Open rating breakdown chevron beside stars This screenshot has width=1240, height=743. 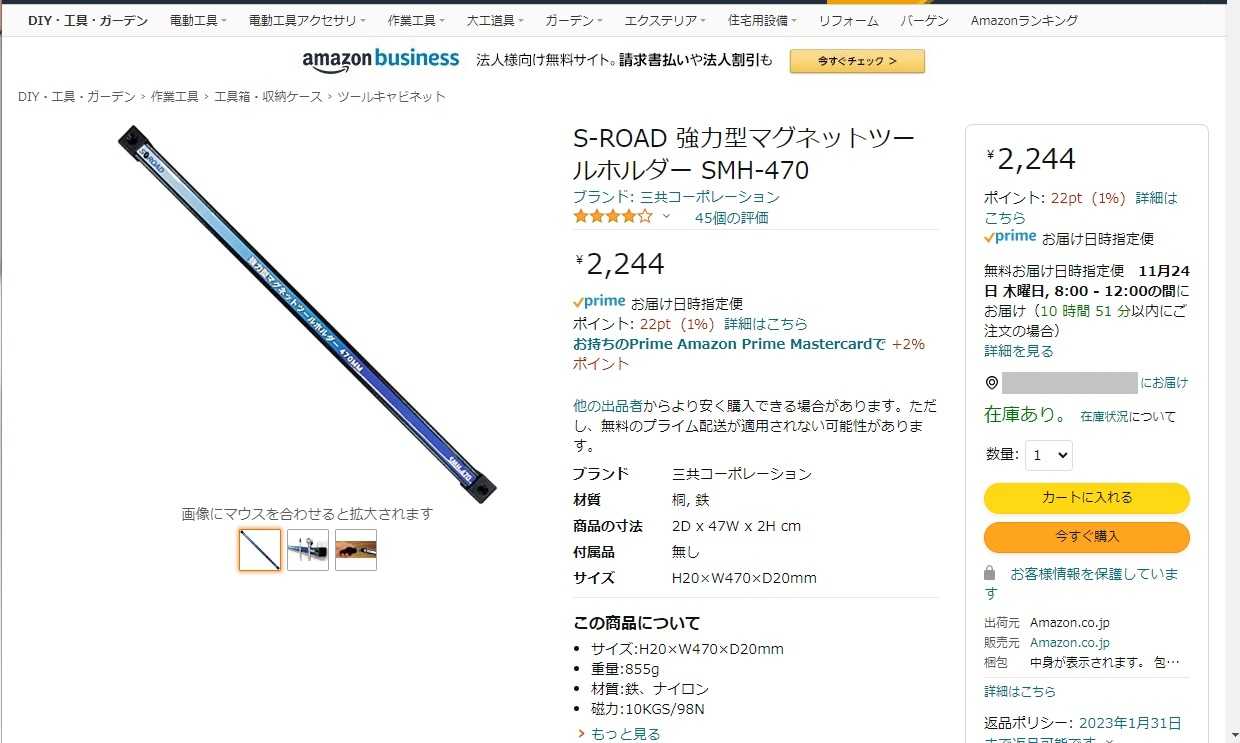click(667, 216)
